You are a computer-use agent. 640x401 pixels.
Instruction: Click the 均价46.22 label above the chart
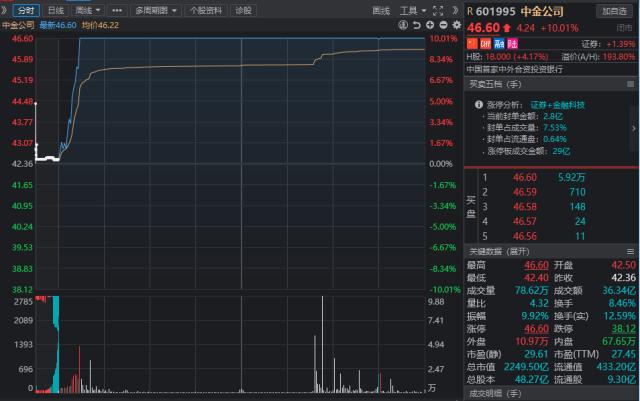(100, 25)
